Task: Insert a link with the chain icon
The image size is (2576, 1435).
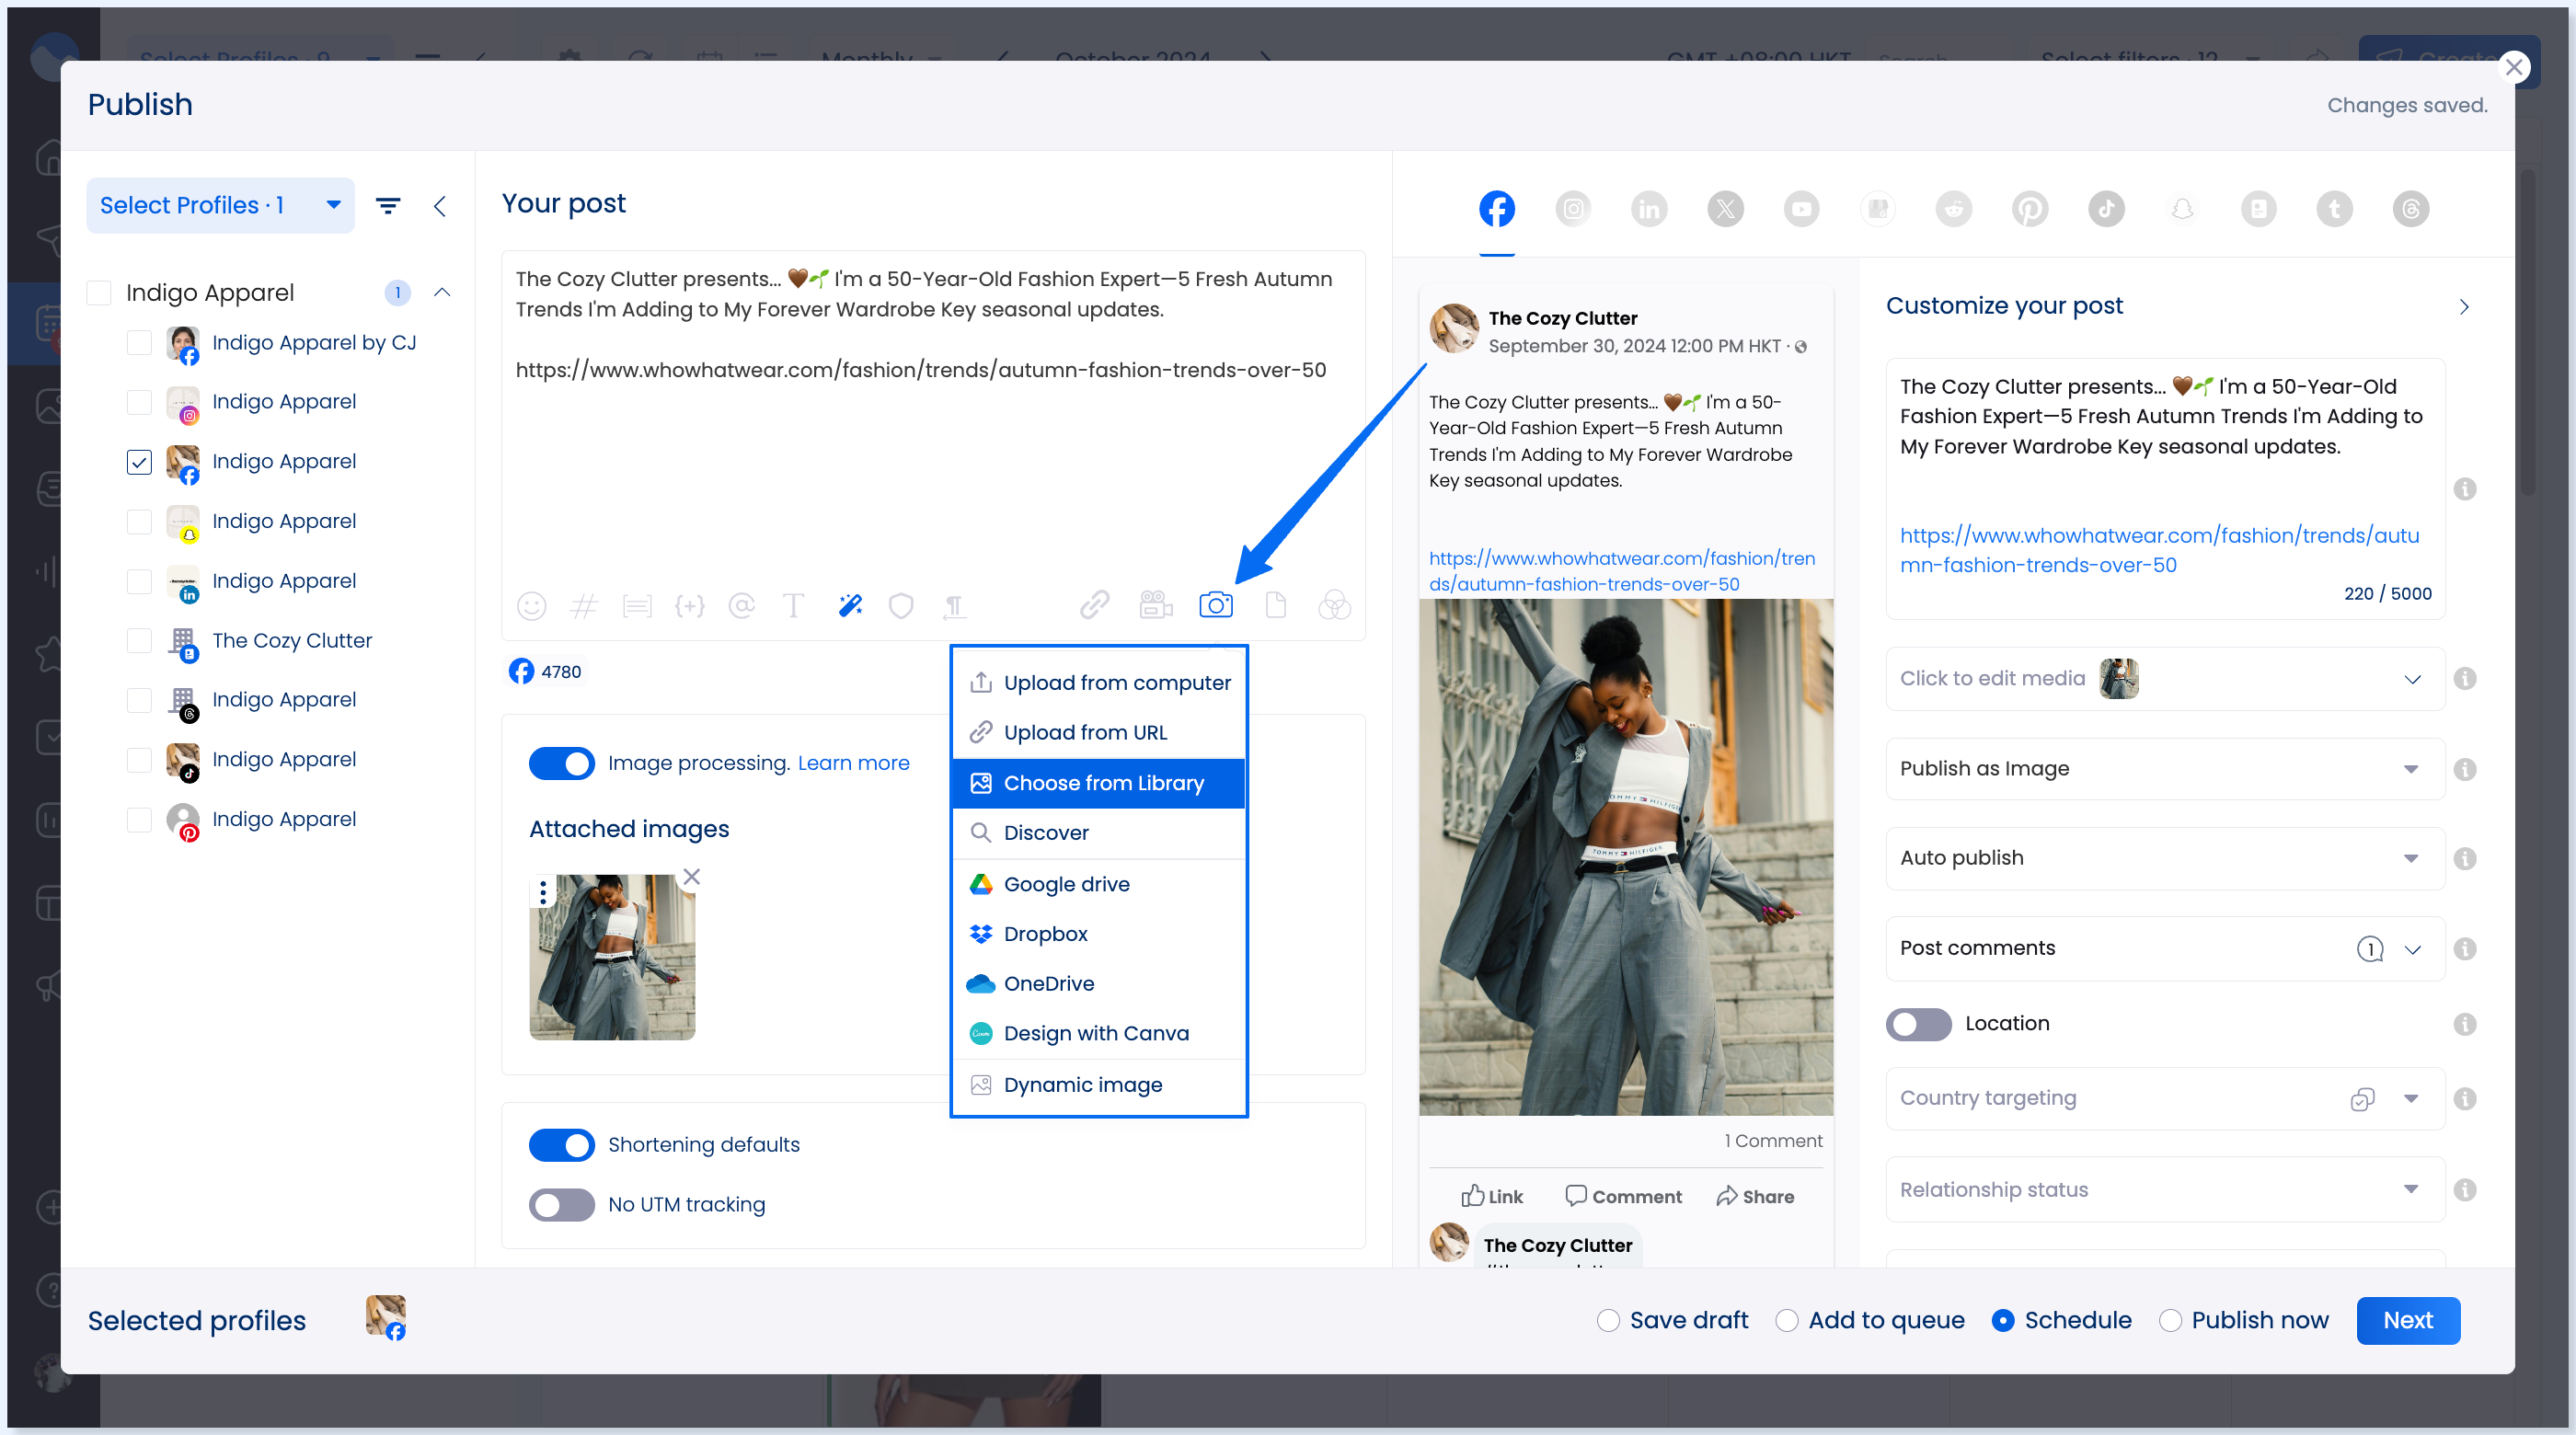Action: tap(1094, 604)
